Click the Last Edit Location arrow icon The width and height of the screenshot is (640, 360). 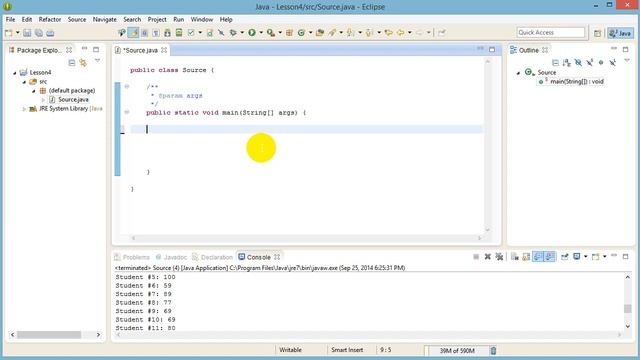click(x=388, y=33)
